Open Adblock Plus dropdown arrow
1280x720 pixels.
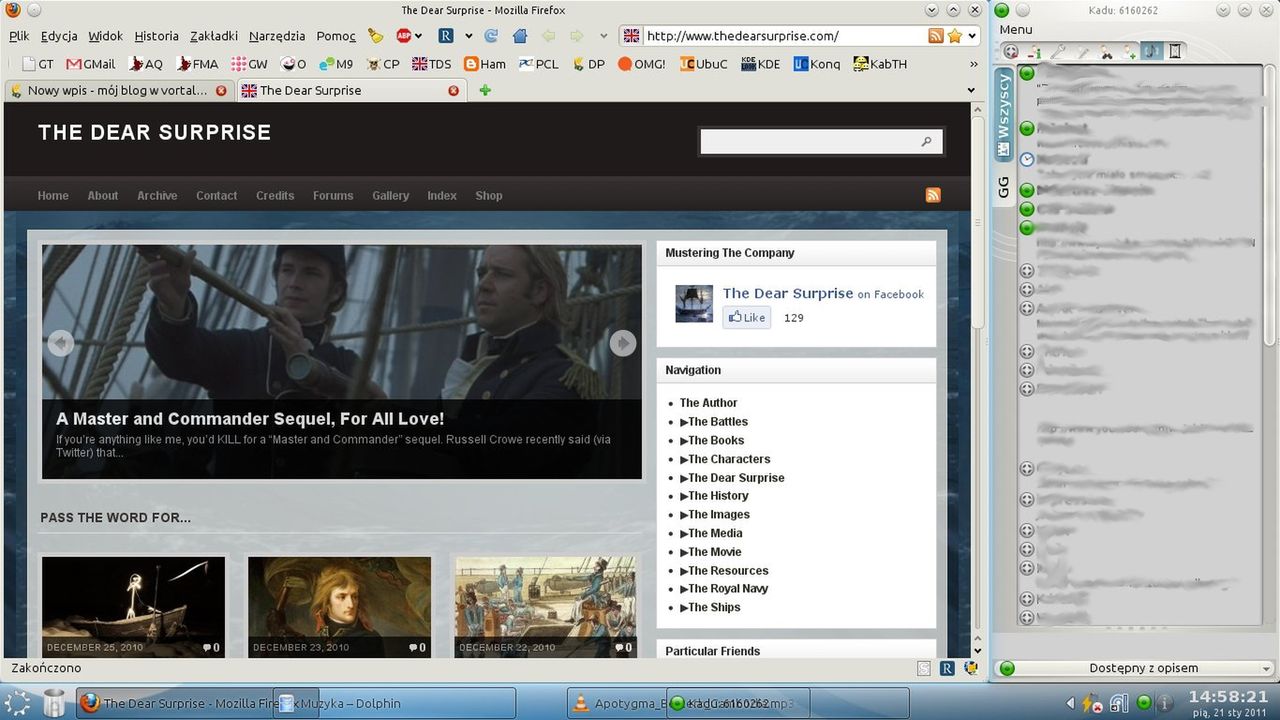418,36
